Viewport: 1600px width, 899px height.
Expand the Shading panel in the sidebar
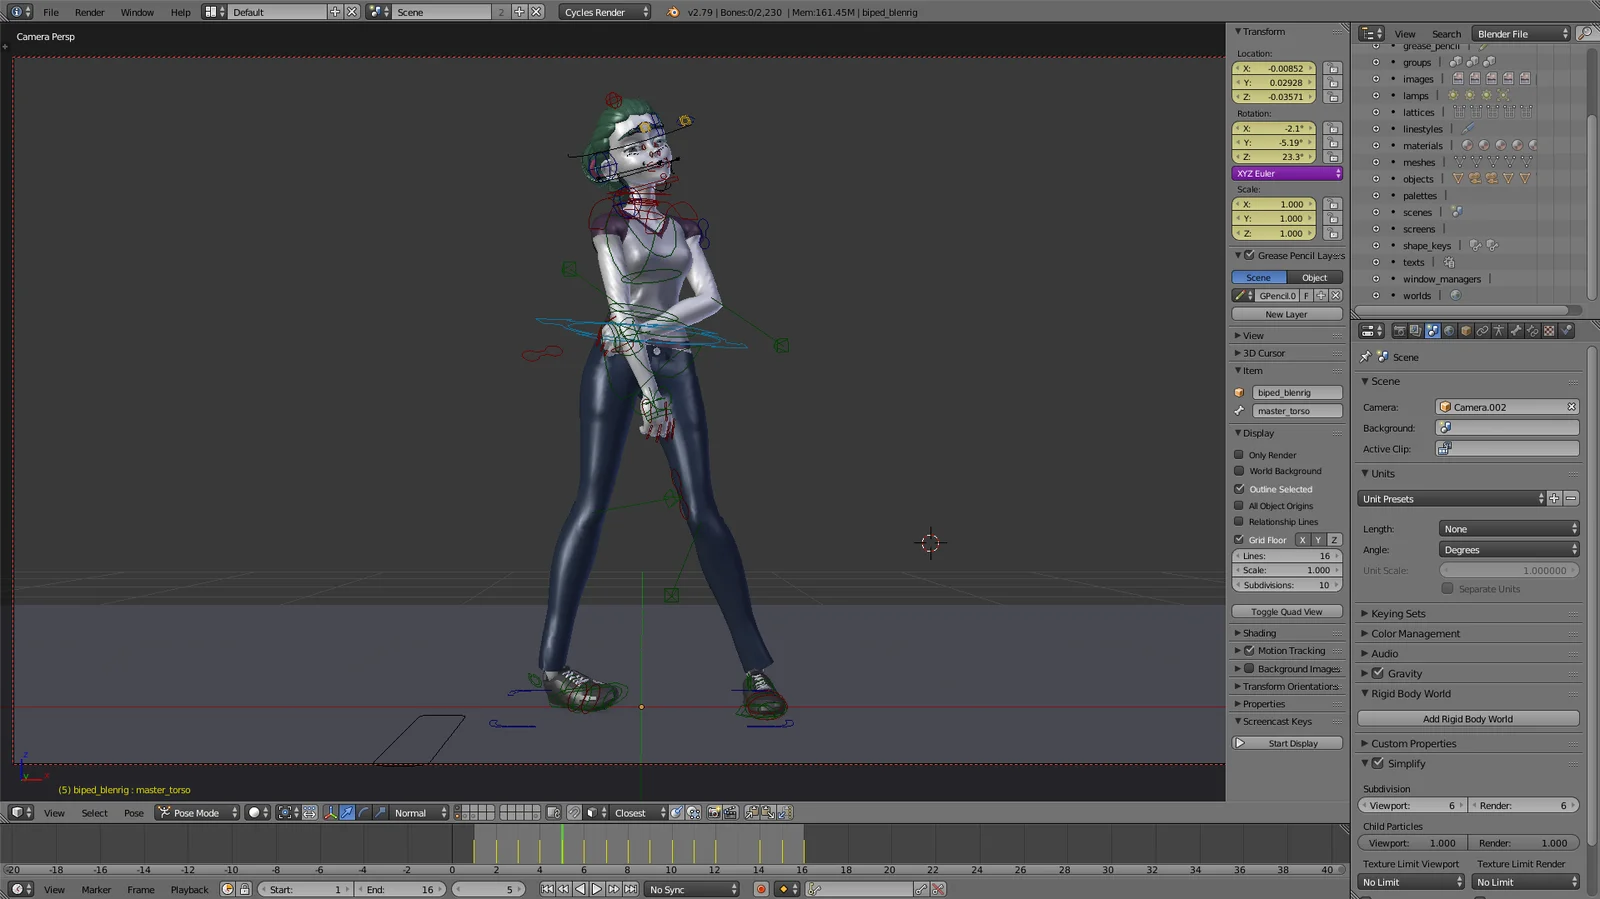pos(1259,633)
